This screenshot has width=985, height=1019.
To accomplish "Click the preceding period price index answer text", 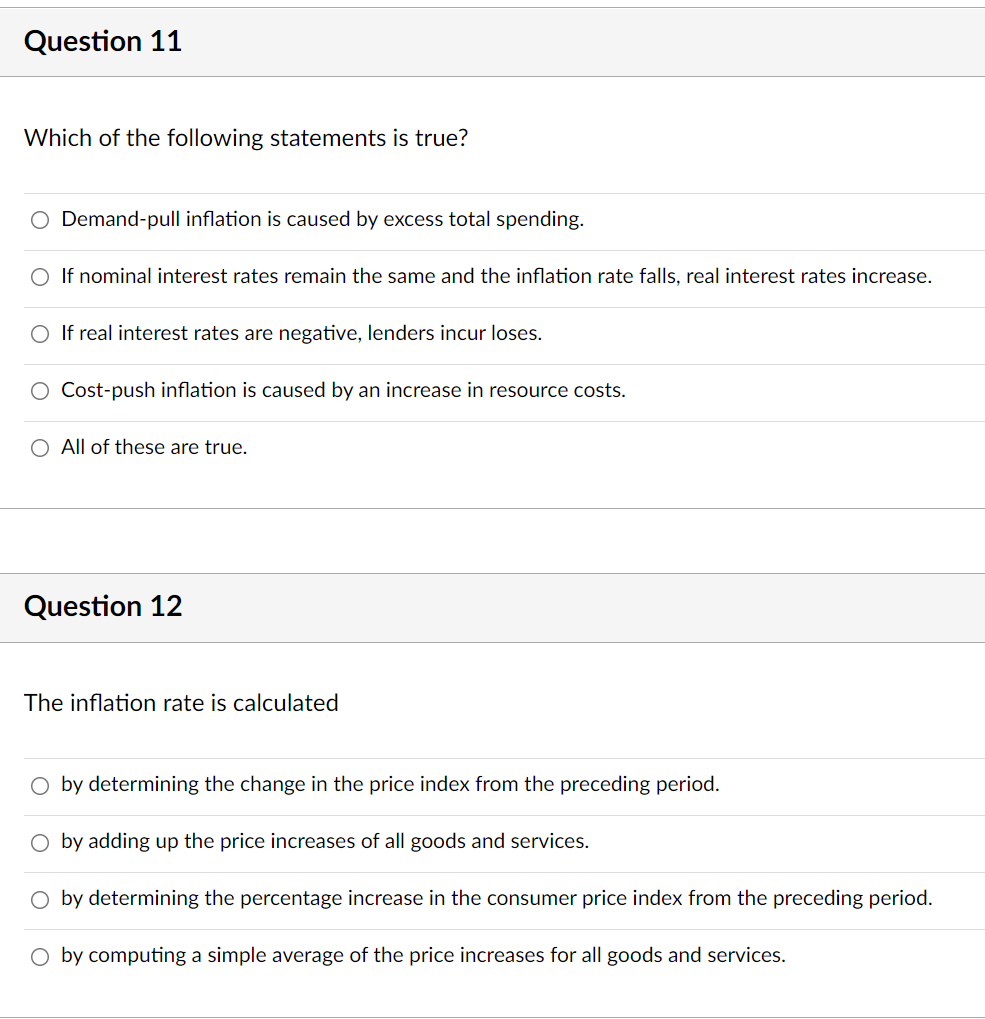I will click(388, 784).
